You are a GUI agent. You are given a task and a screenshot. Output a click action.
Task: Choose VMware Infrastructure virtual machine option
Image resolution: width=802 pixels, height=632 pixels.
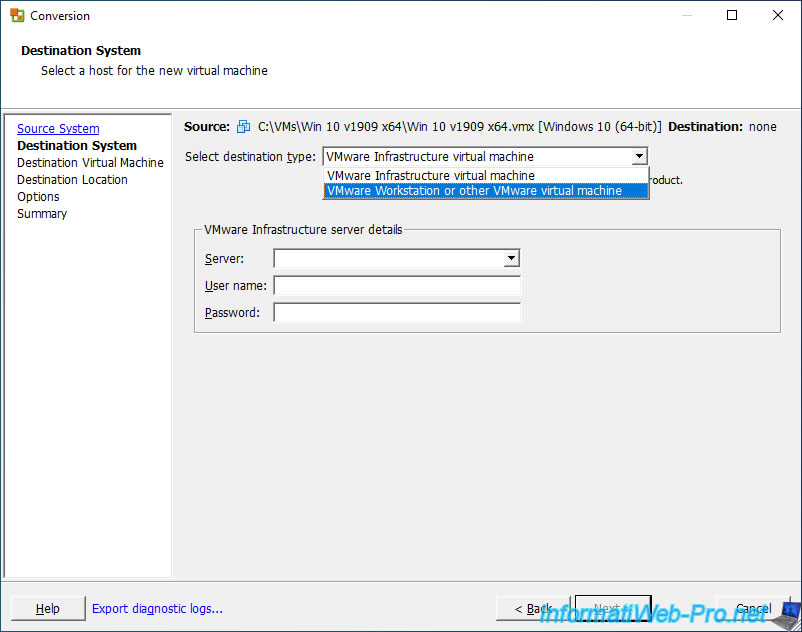point(486,175)
